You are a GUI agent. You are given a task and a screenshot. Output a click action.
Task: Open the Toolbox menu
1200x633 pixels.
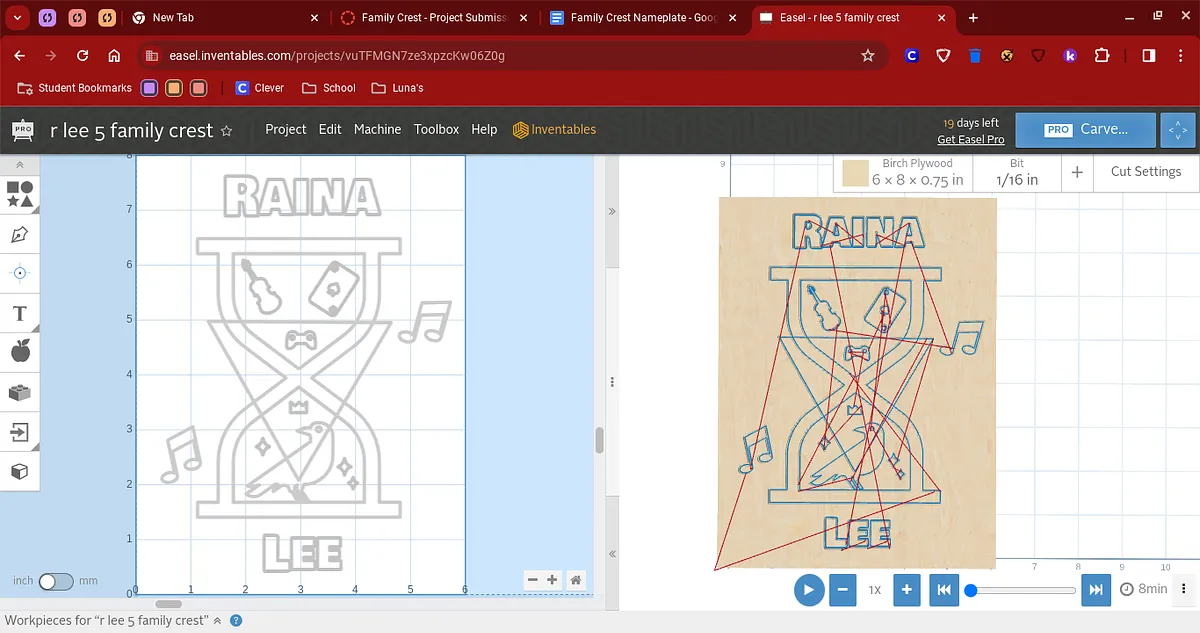coord(436,129)
